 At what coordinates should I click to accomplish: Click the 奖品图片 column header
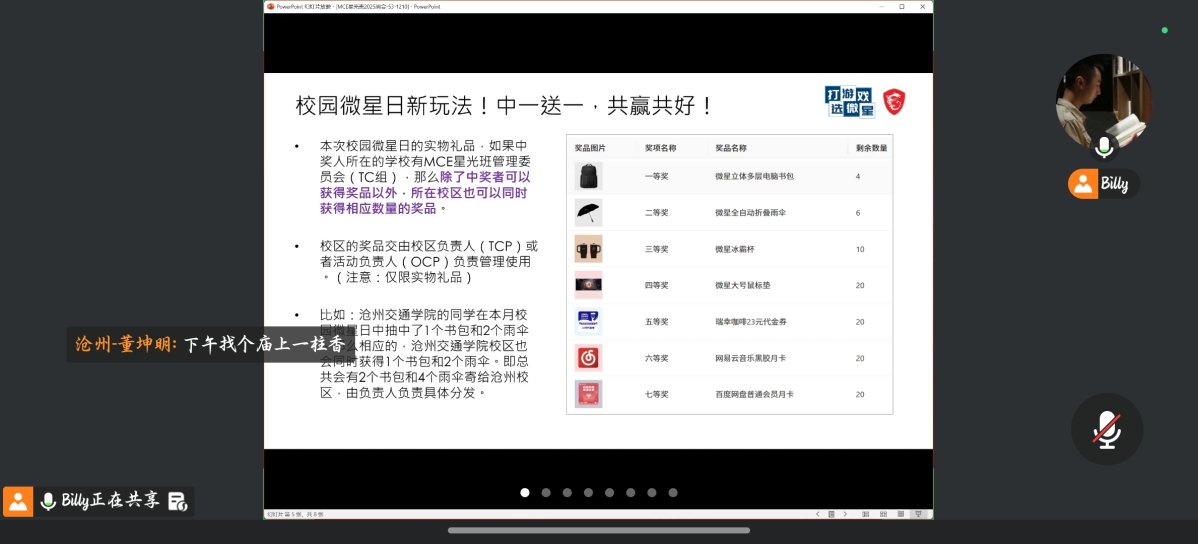point(590,148)
